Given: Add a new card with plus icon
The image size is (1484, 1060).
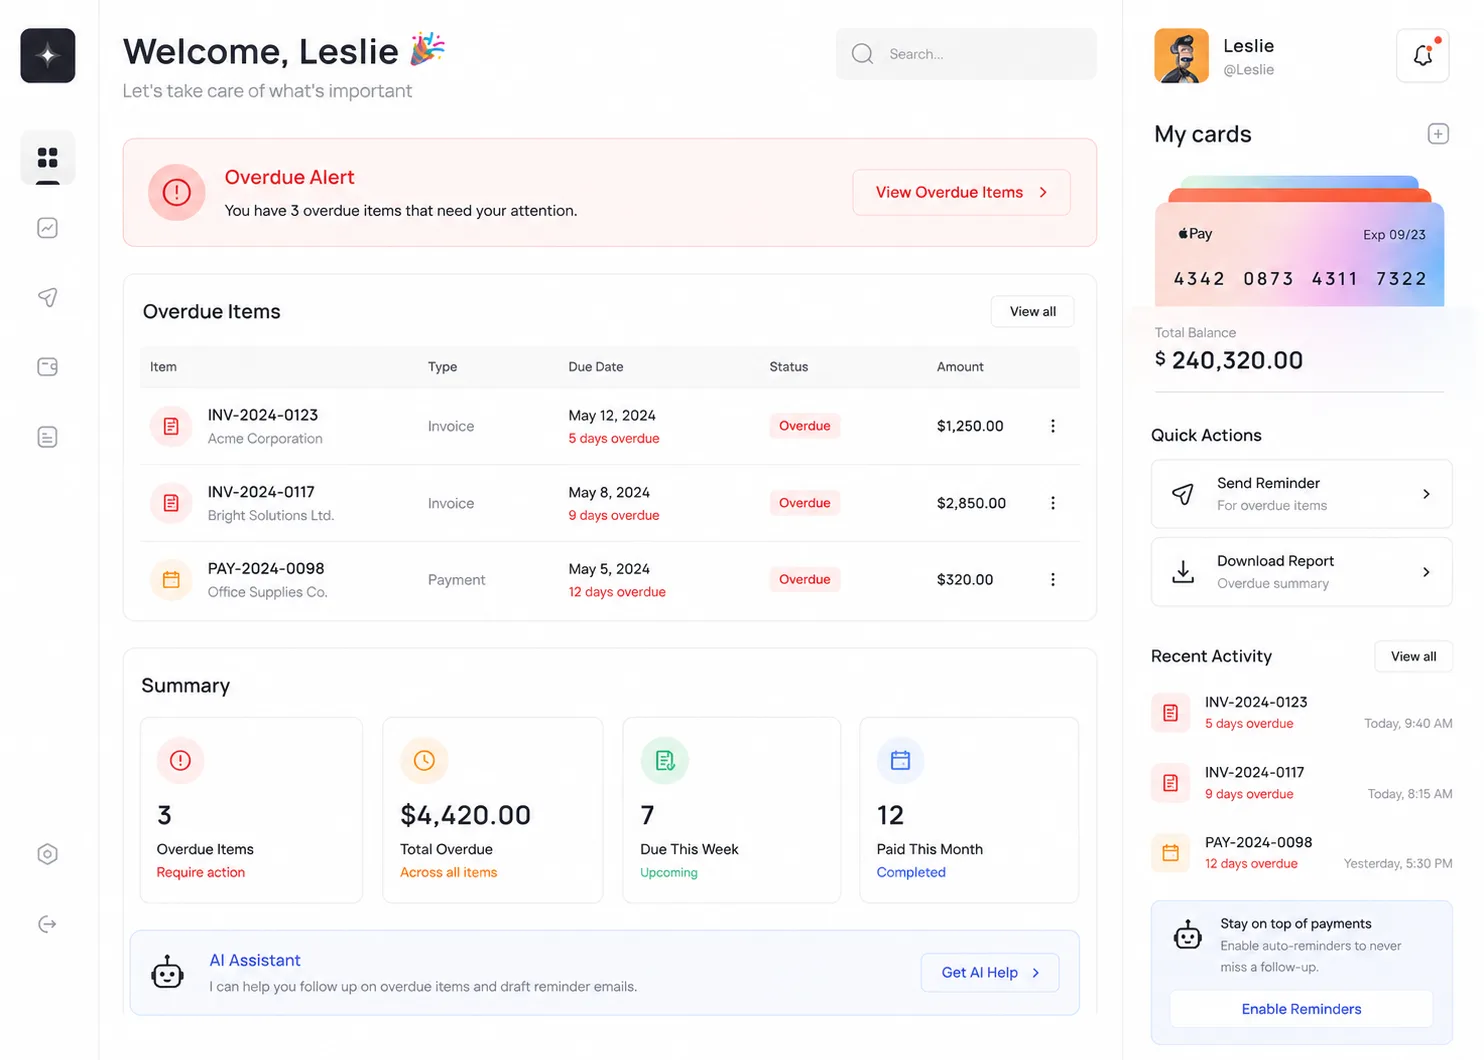Looking at the screenshot, I should click(x=1438, y=134).
